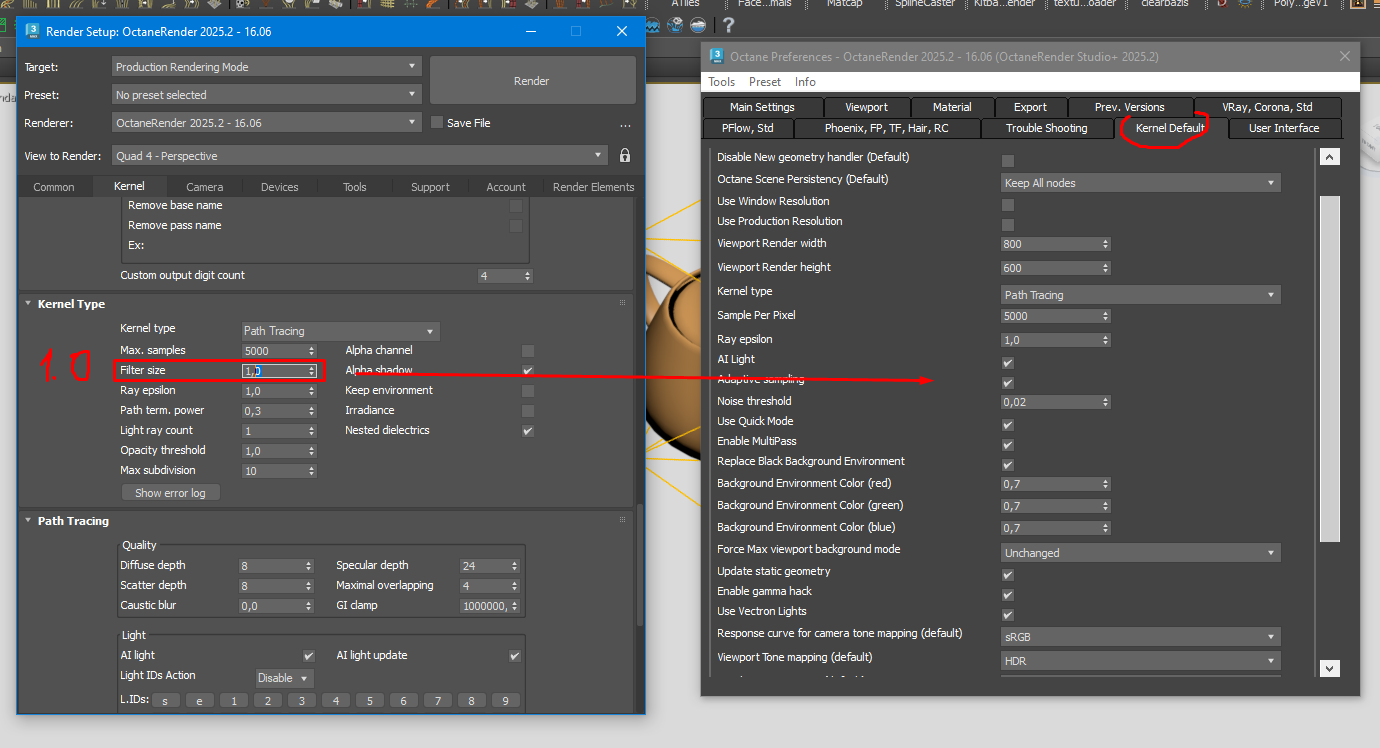Open the Kernel type dropdown in Octane Preferences

(1141, 295)
